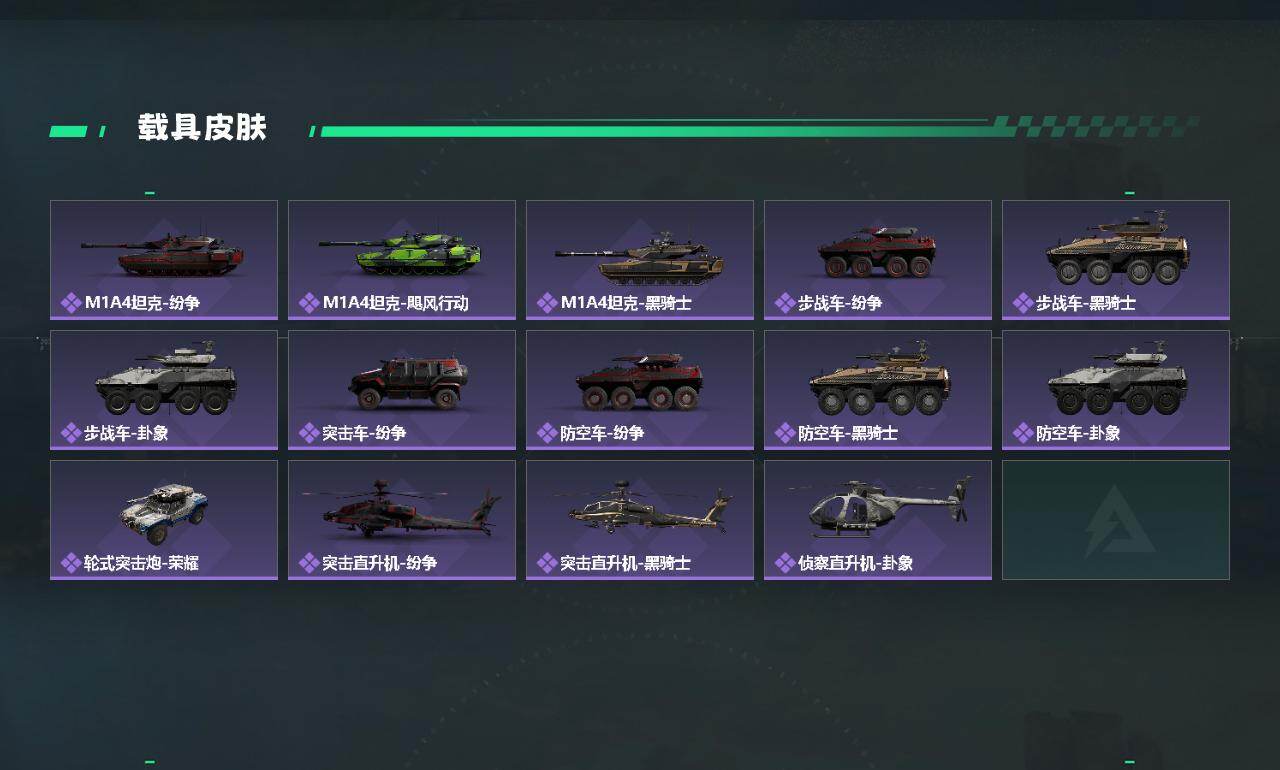Click the 载具皮肤 section heading
The width and height of the screenshot is (1280, 770).
coord(202,128)
